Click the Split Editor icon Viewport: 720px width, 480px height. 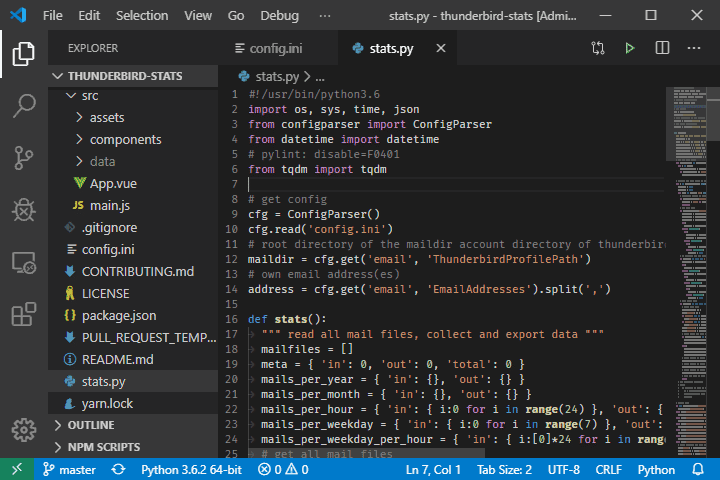click(x=662, y=48)
